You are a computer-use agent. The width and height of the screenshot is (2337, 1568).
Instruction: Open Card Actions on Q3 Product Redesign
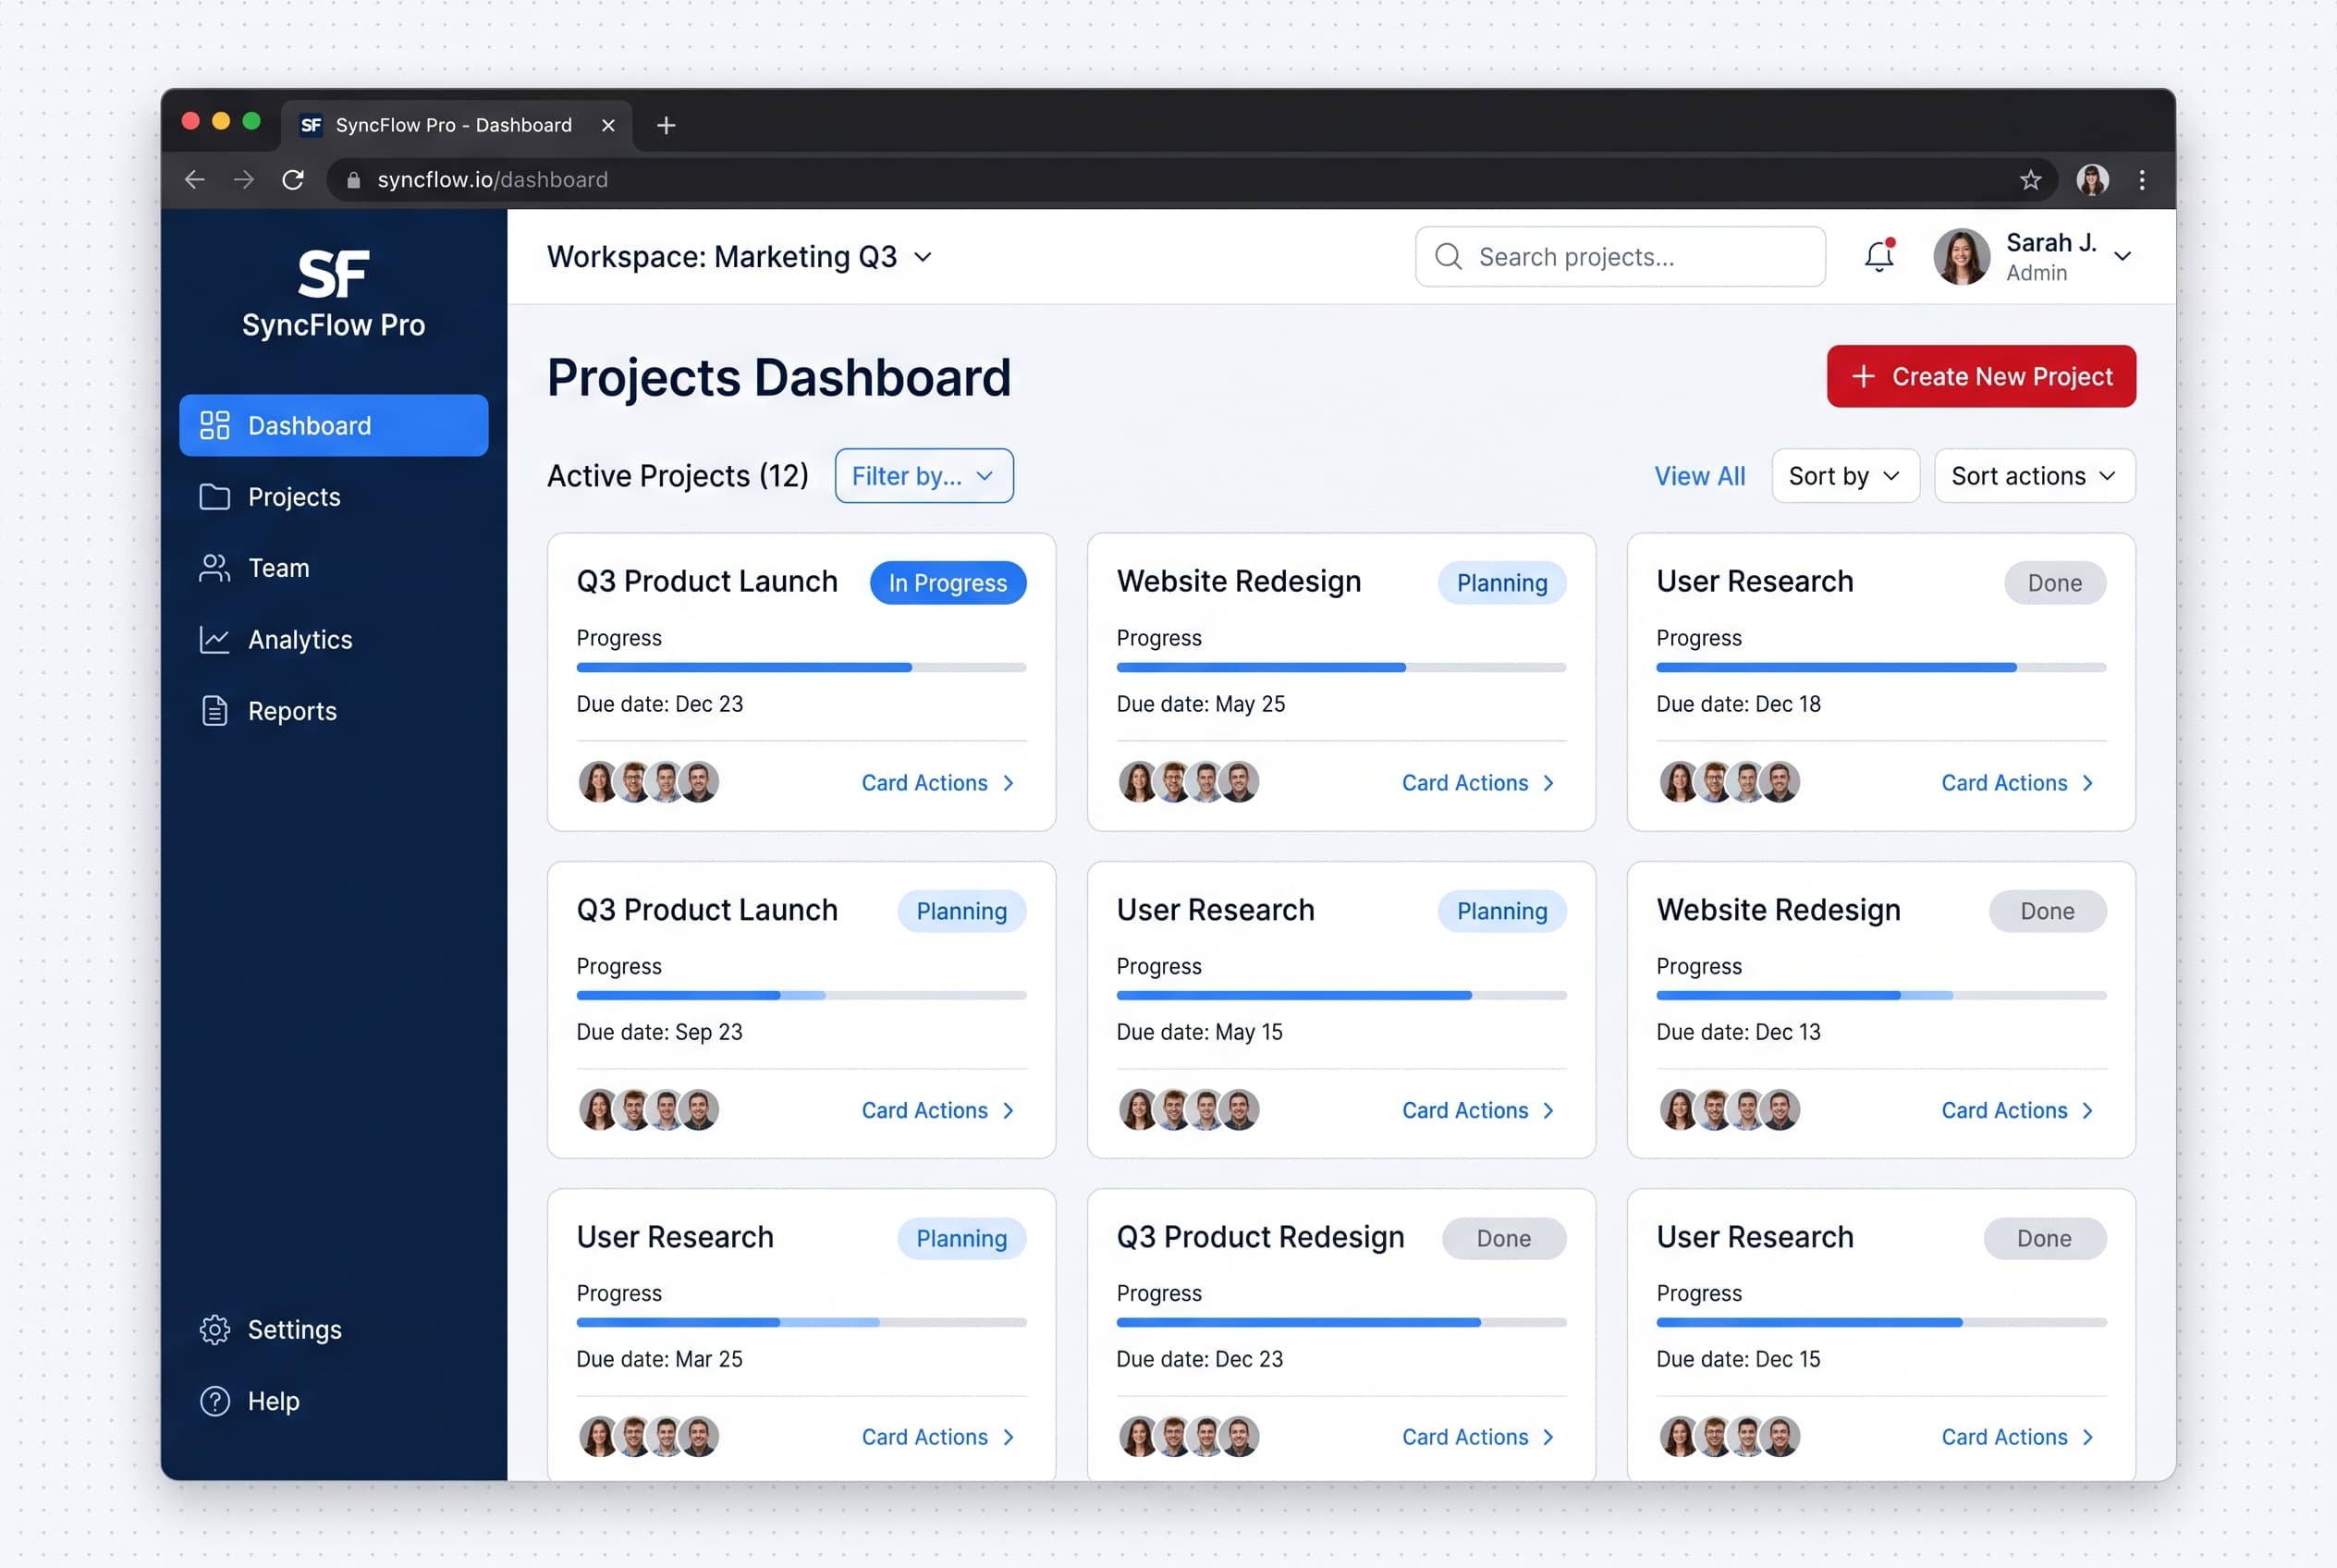(1478, 1437)
